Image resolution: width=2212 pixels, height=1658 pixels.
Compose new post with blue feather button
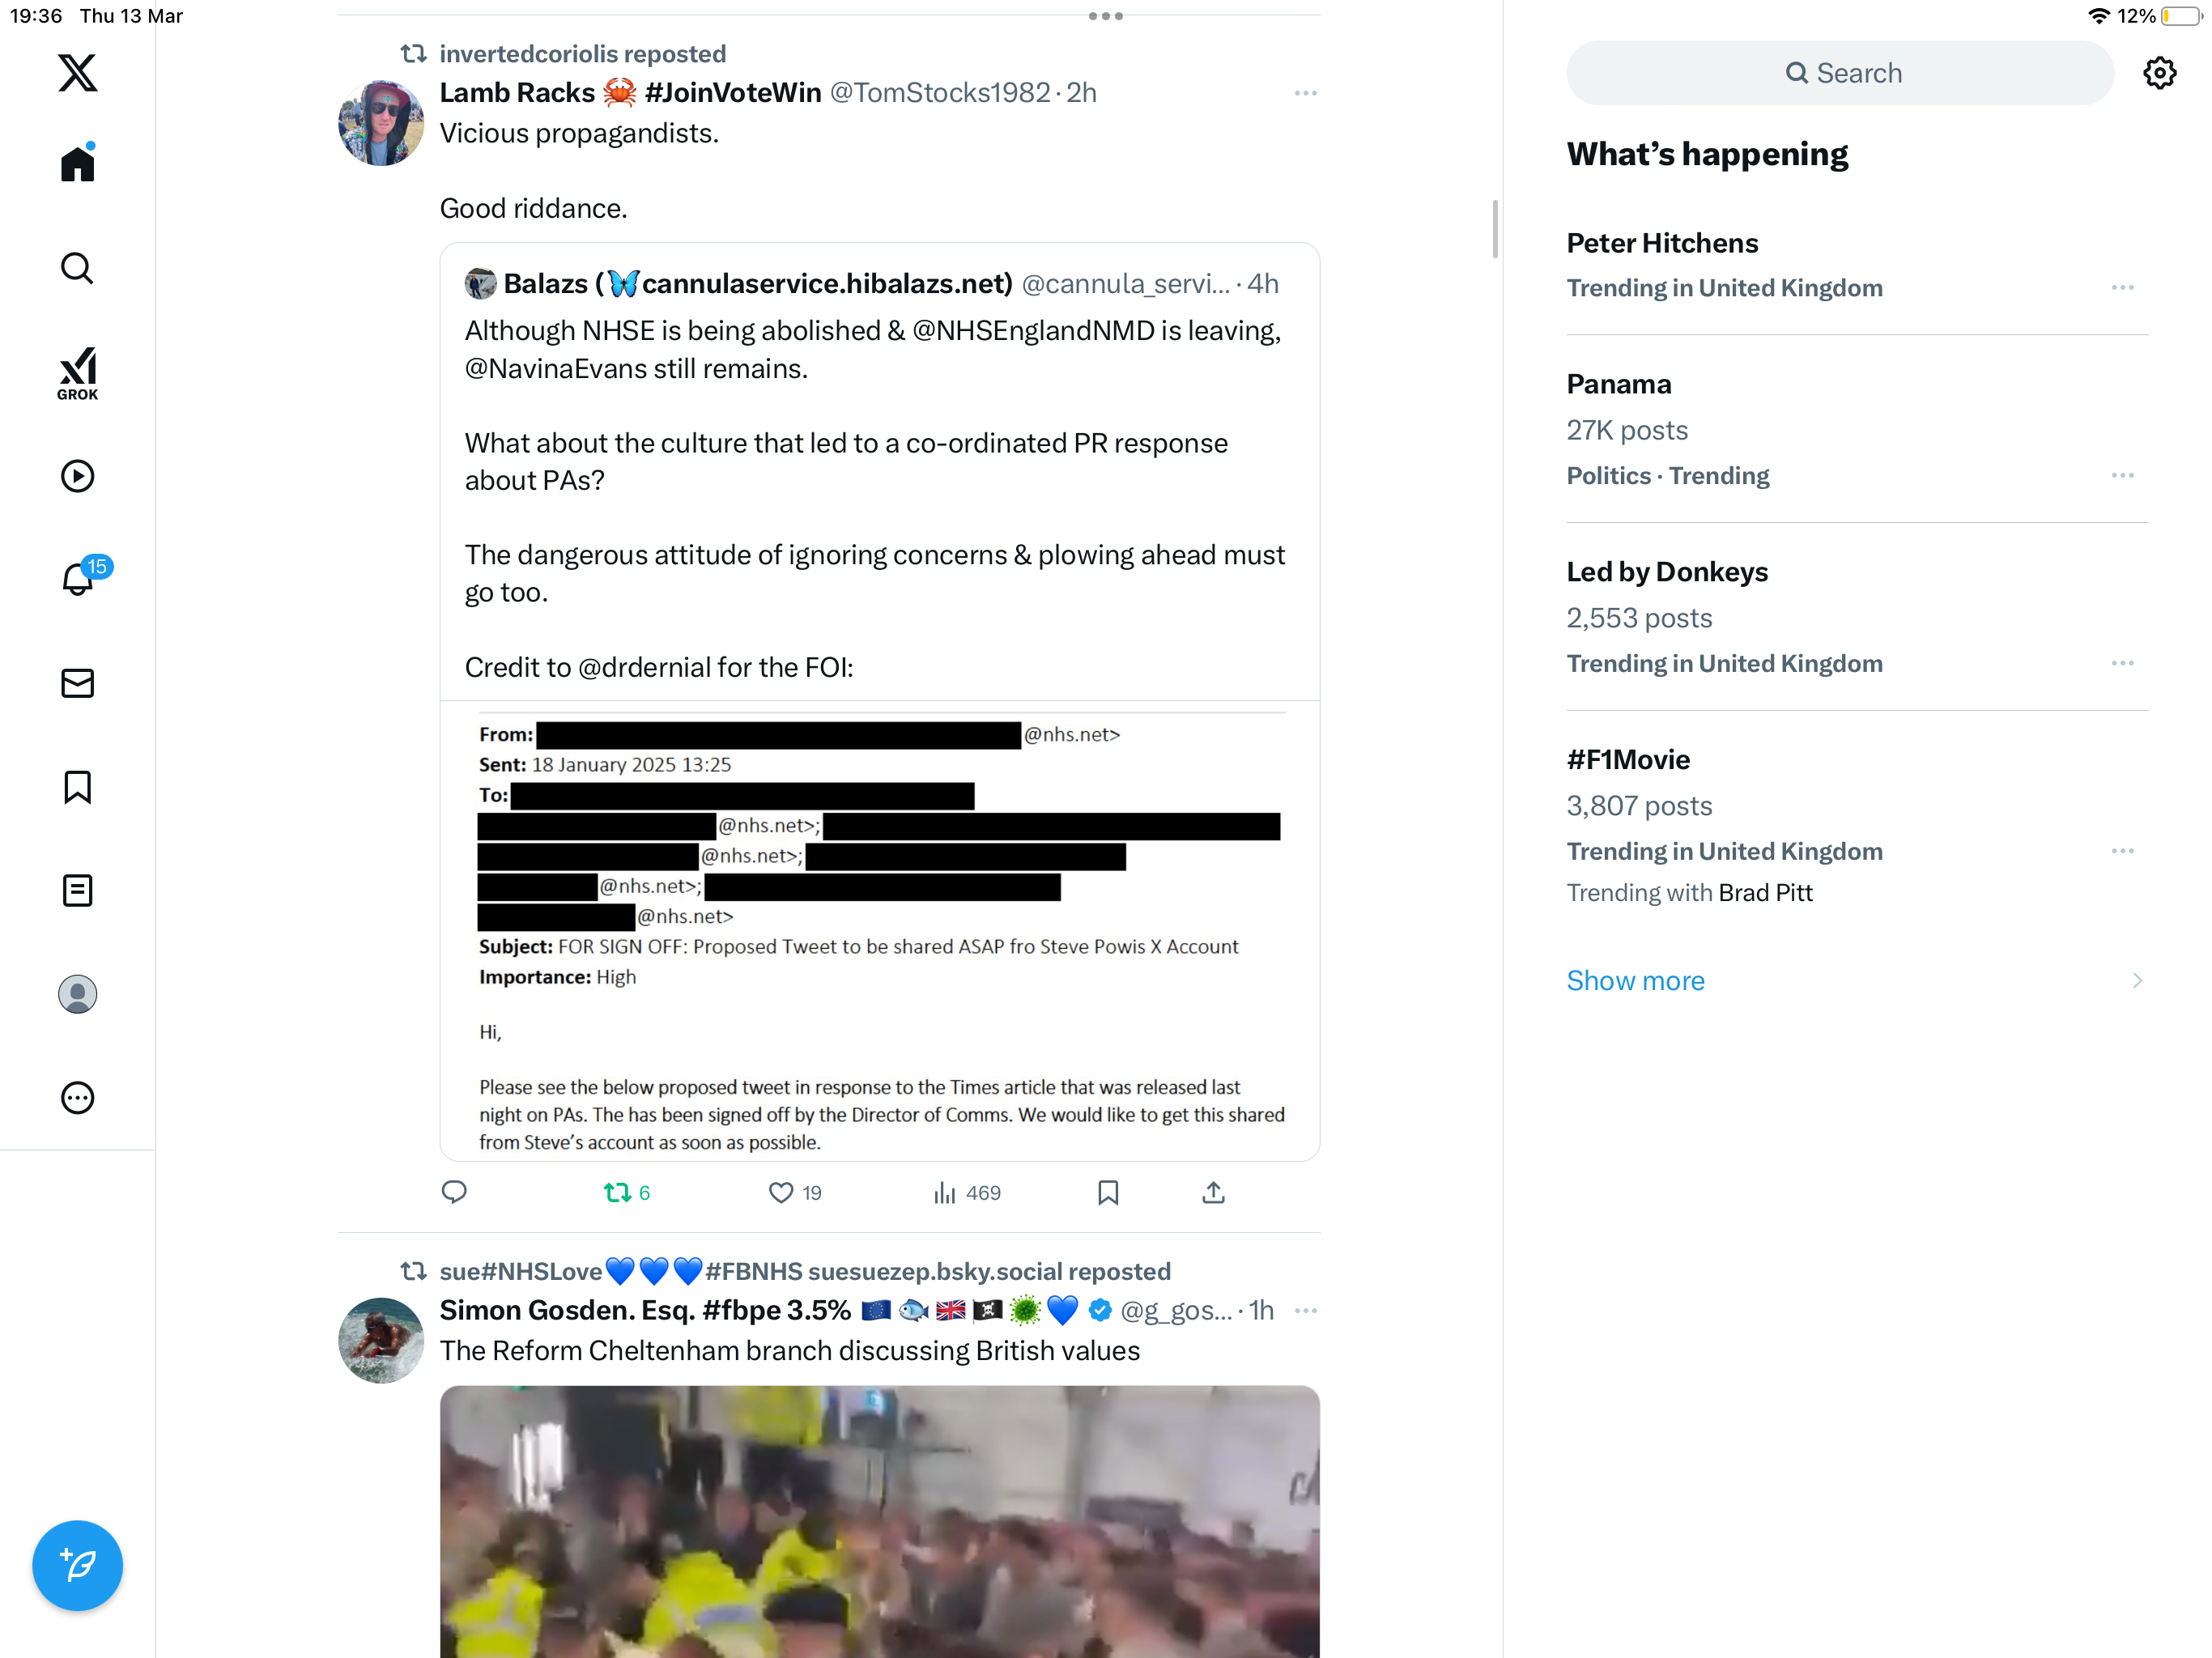tap(77, 1565)
